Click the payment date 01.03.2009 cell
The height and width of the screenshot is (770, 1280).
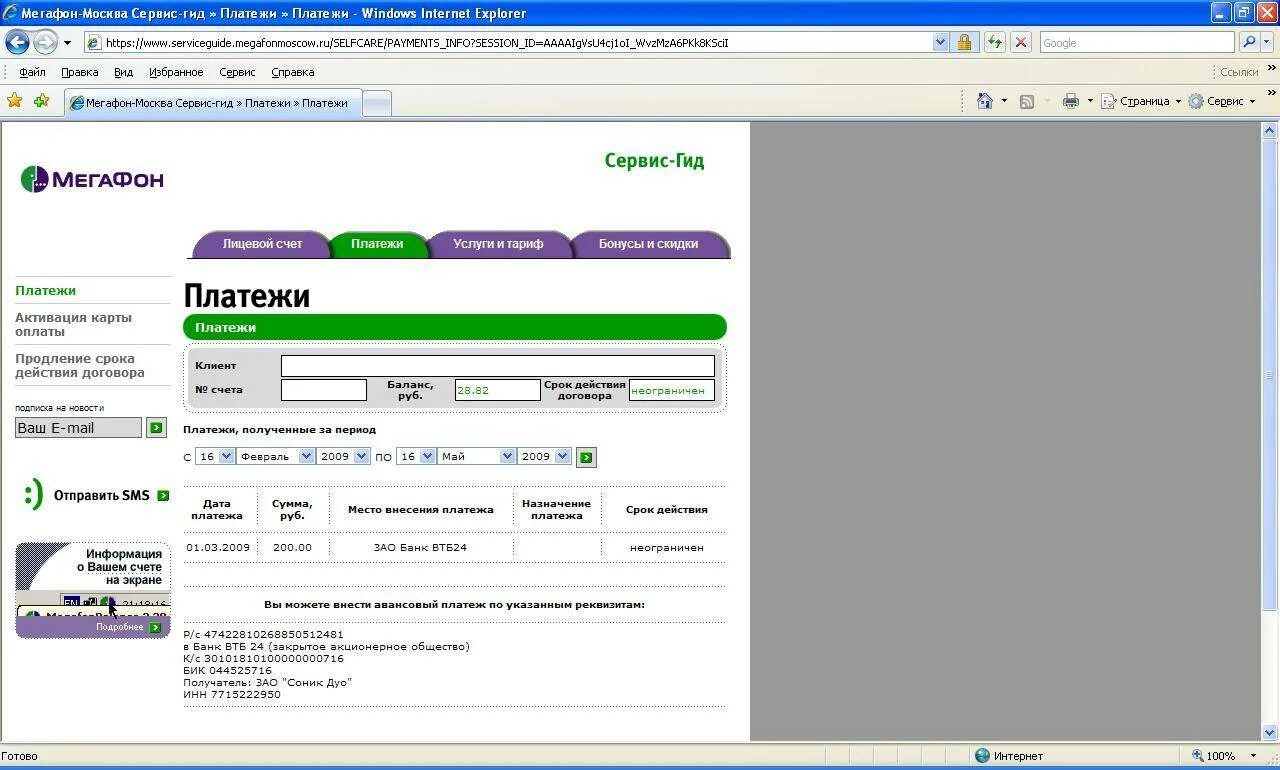point(218,547)
